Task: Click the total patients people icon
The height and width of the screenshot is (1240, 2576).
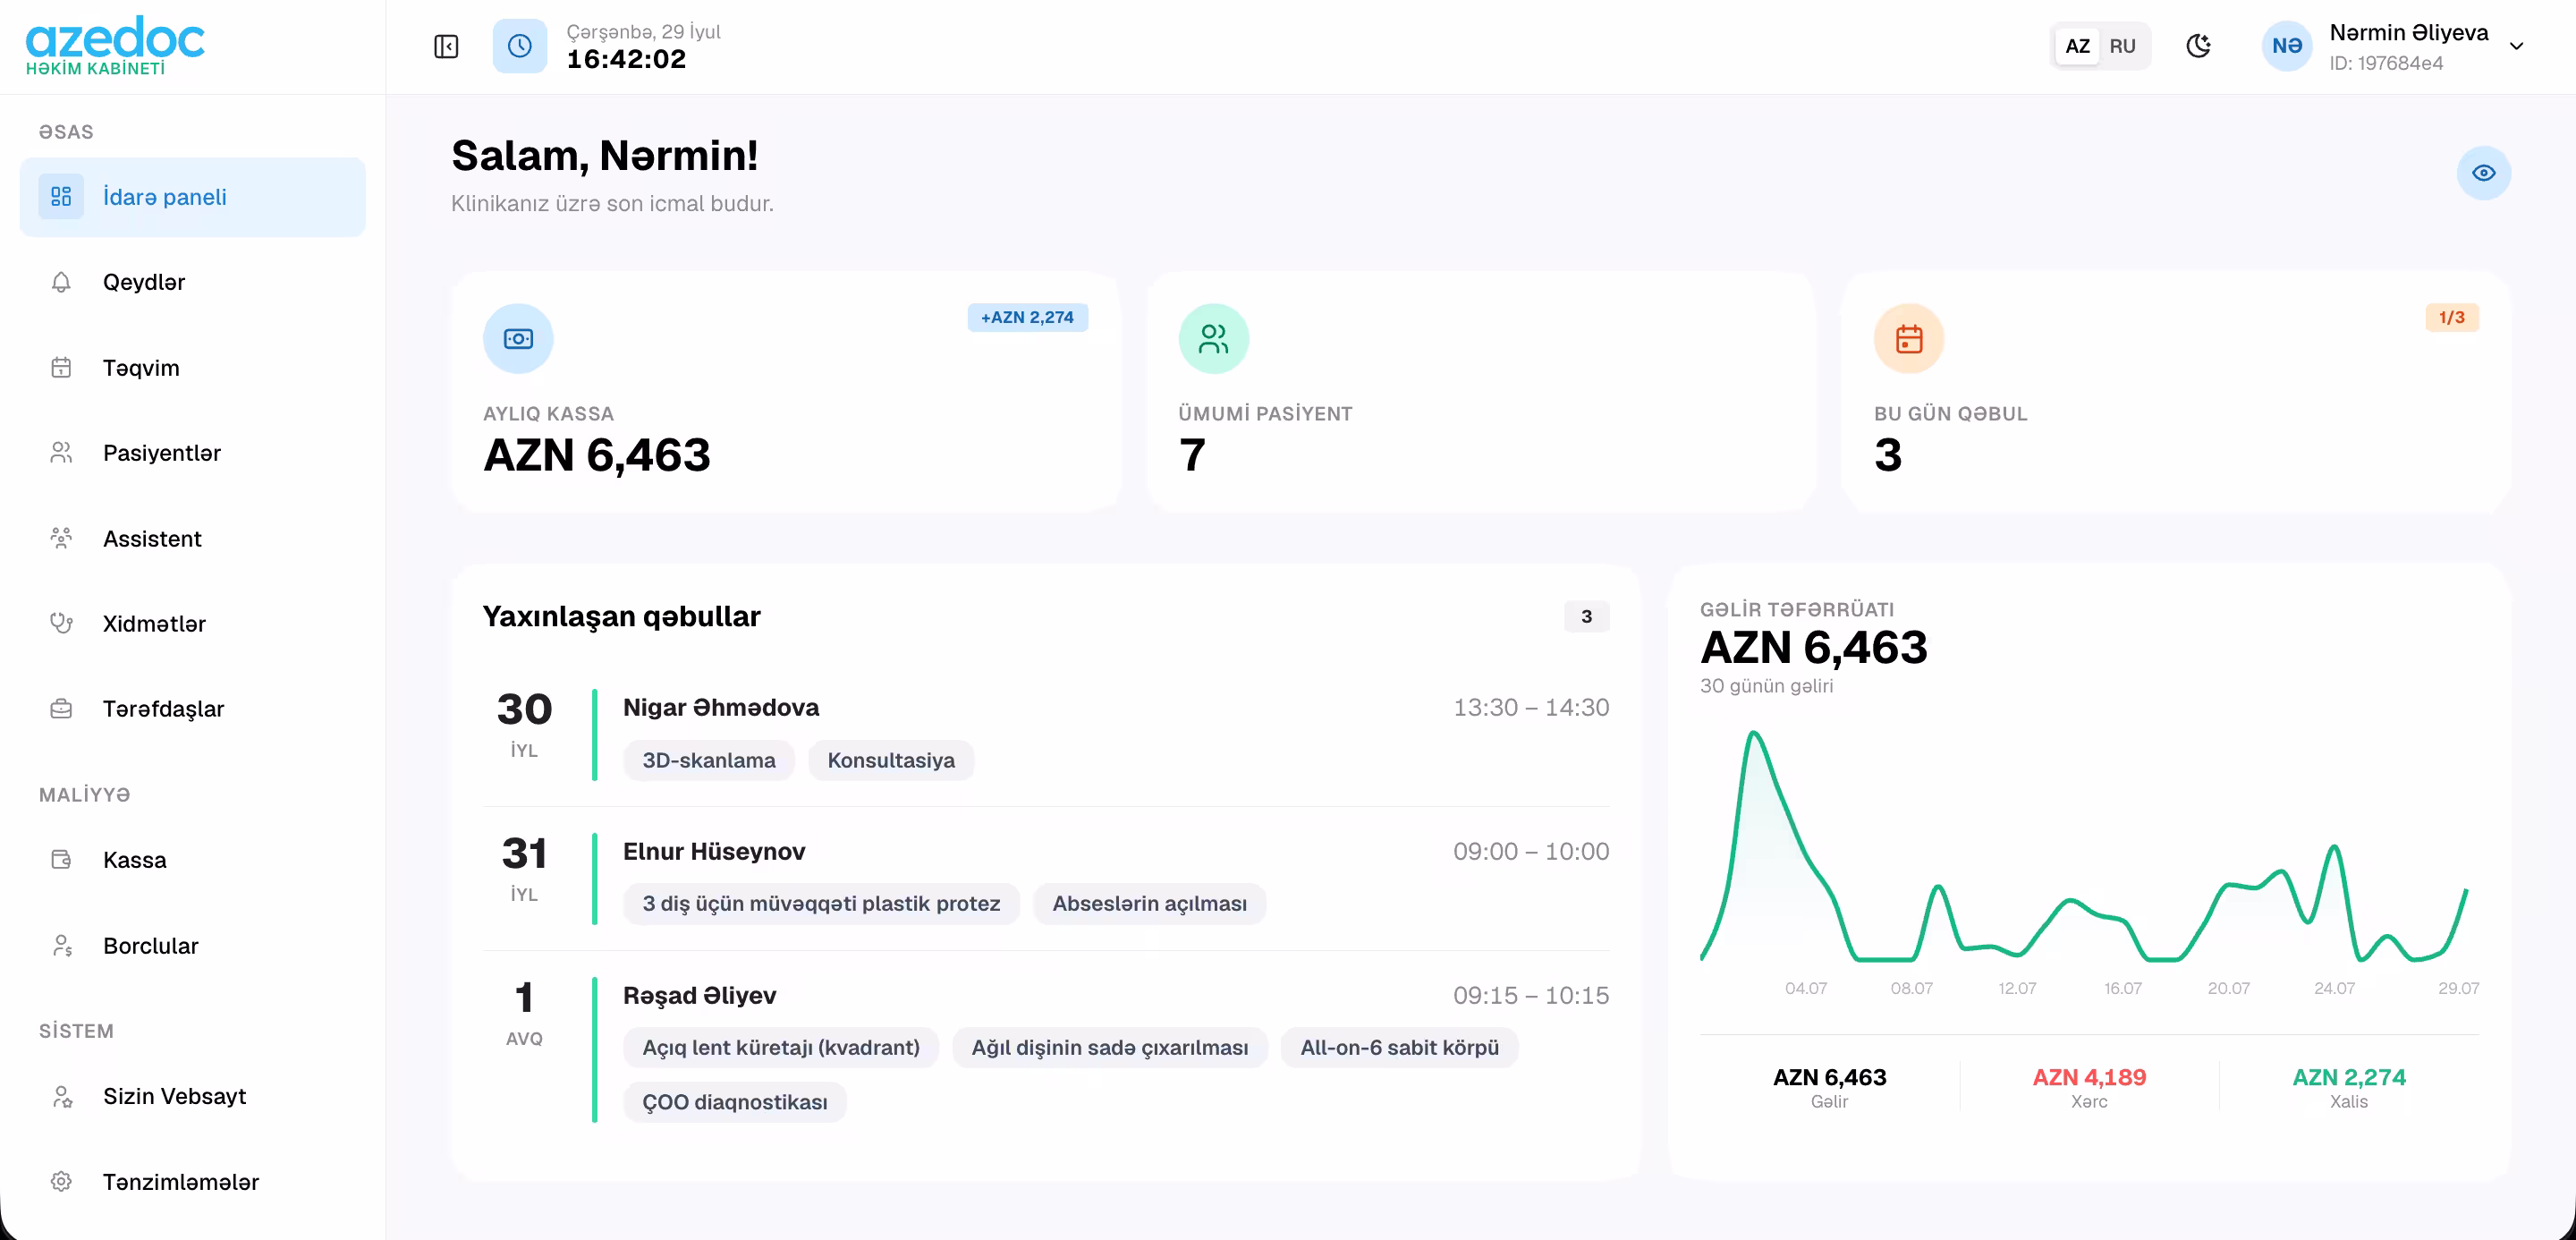Action: tap(1213, 339)
